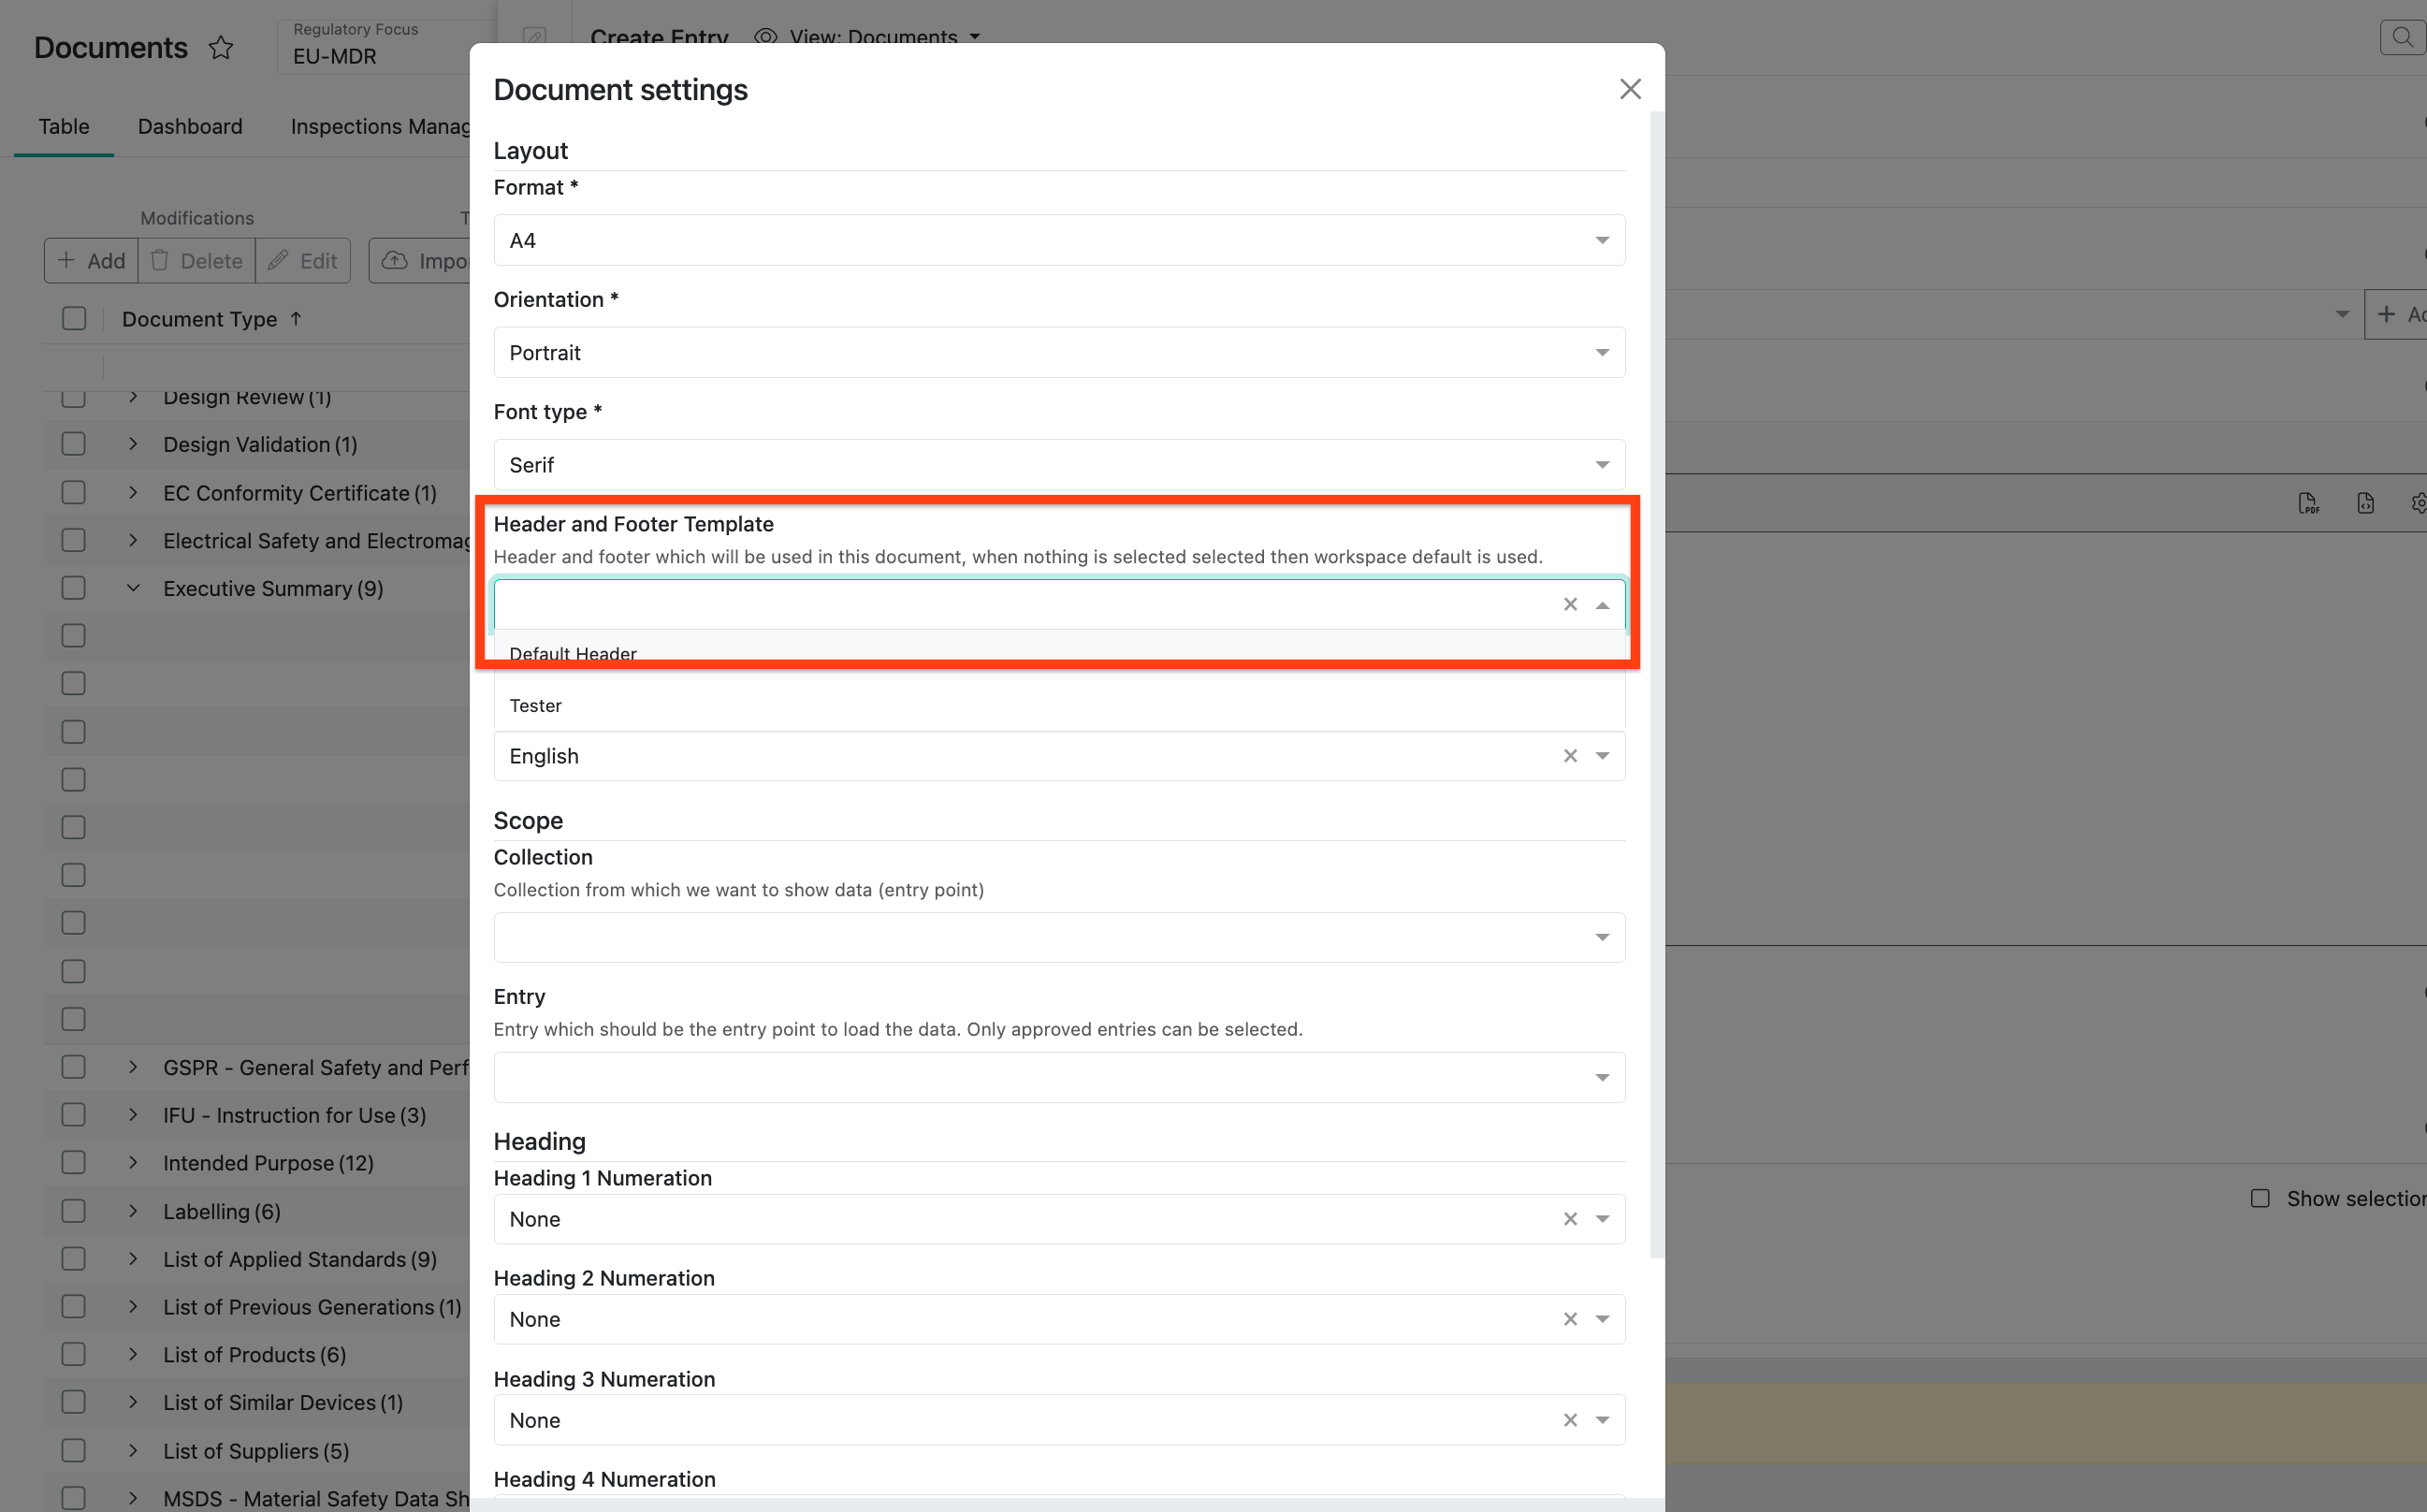Open the Font type Serif dropdown

[1059, 465]
